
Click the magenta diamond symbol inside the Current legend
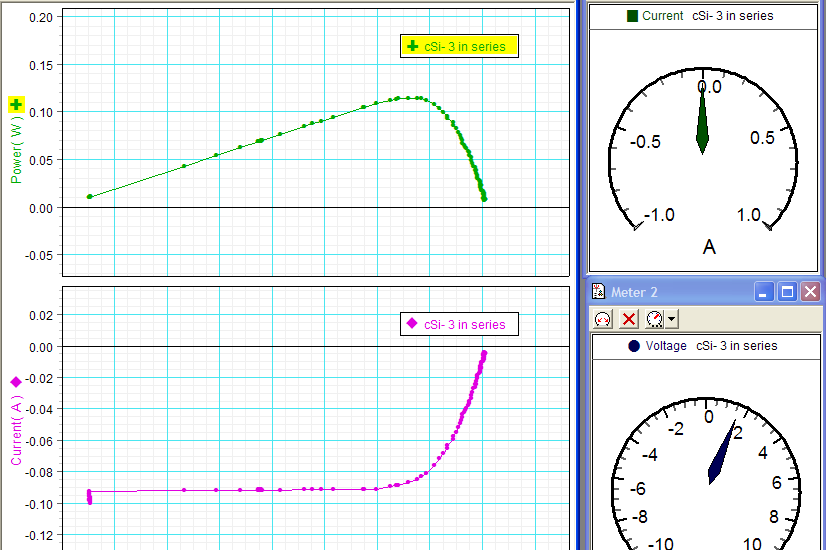[x=412, y=323]
